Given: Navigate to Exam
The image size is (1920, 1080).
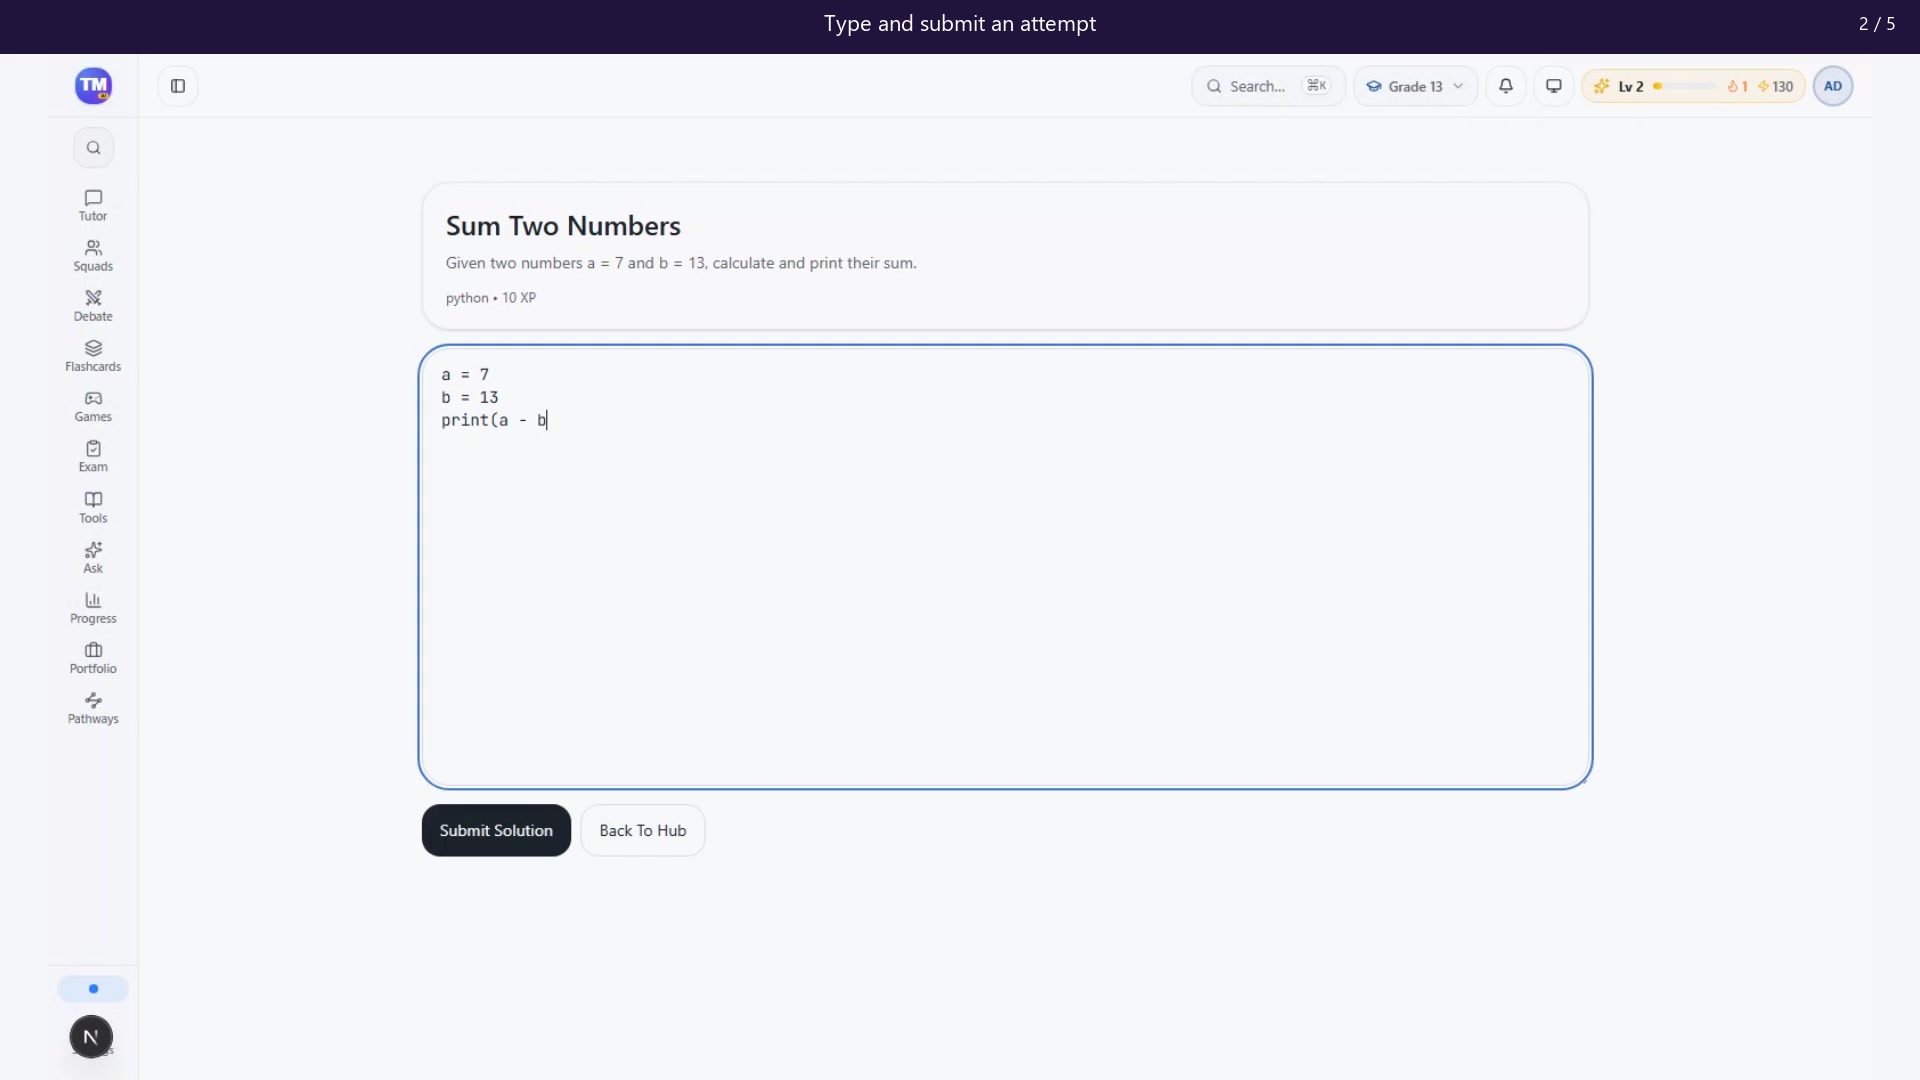Looking at the screenshot, I should coord(93,456).
